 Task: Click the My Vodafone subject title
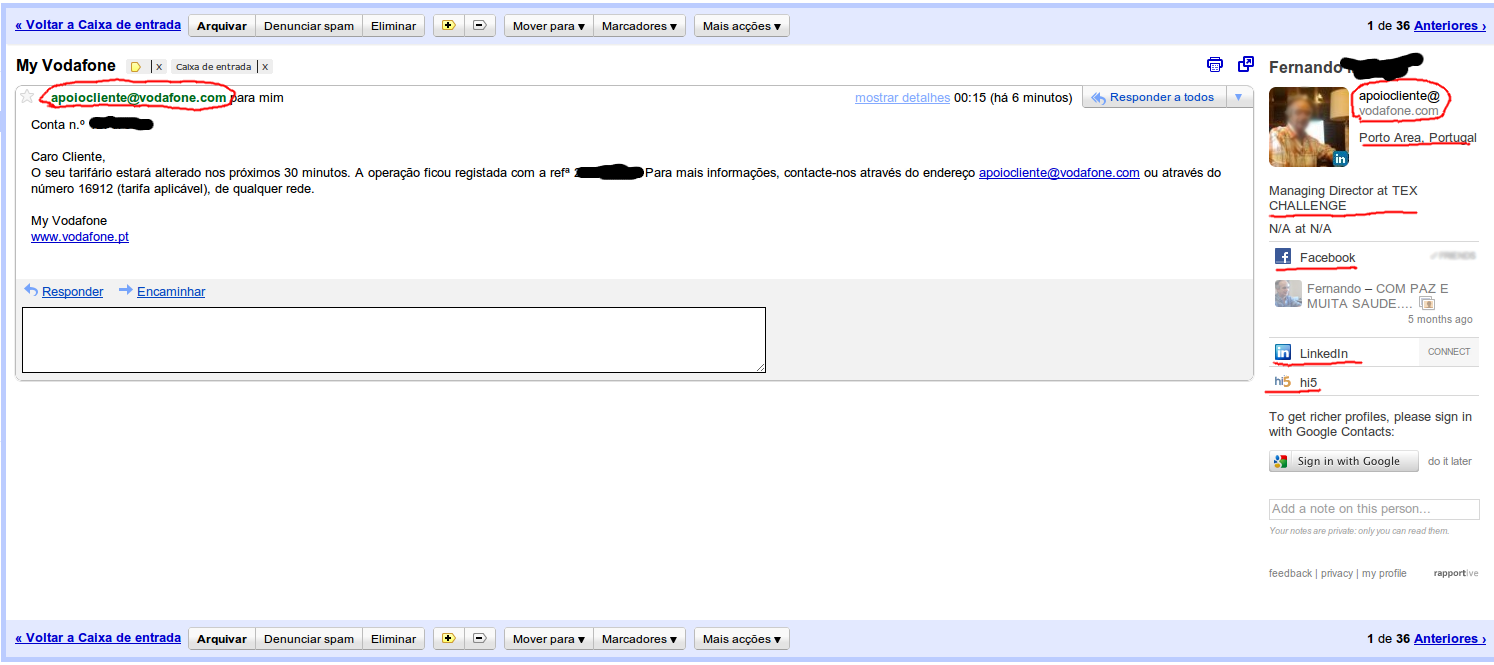(66, 65)
